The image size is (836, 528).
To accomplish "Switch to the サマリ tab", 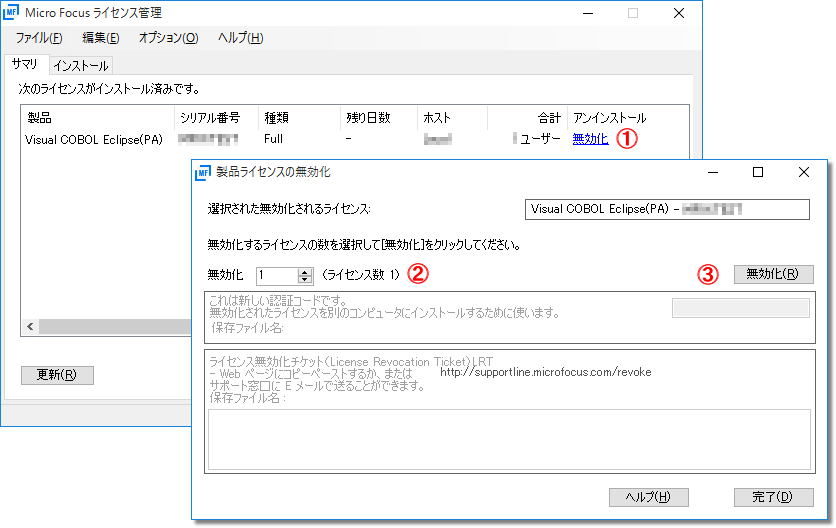I will click(x=25, y=64).
